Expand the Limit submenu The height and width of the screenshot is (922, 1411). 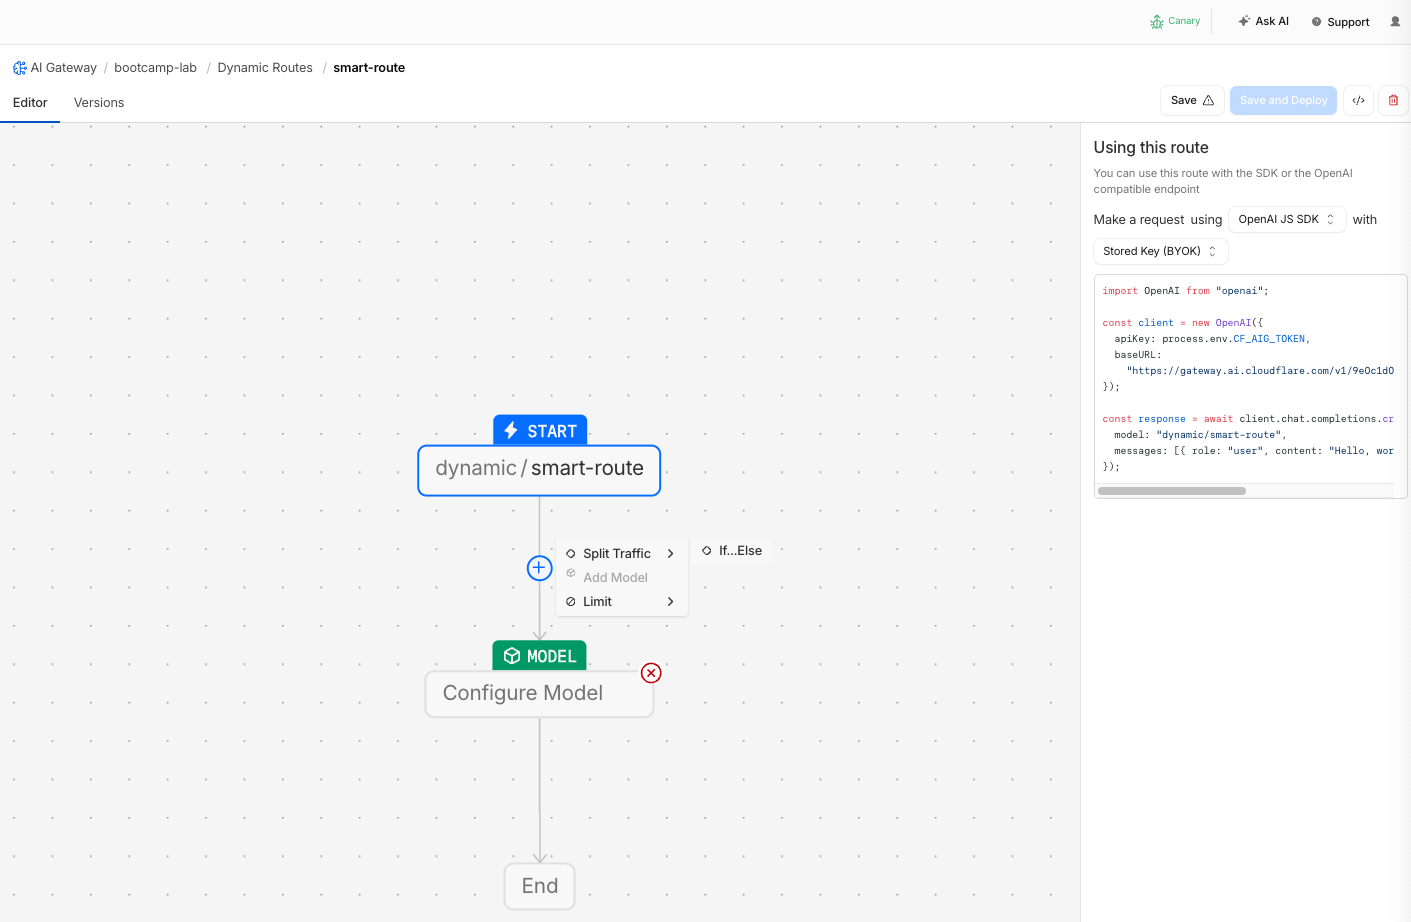coord(620,601)
